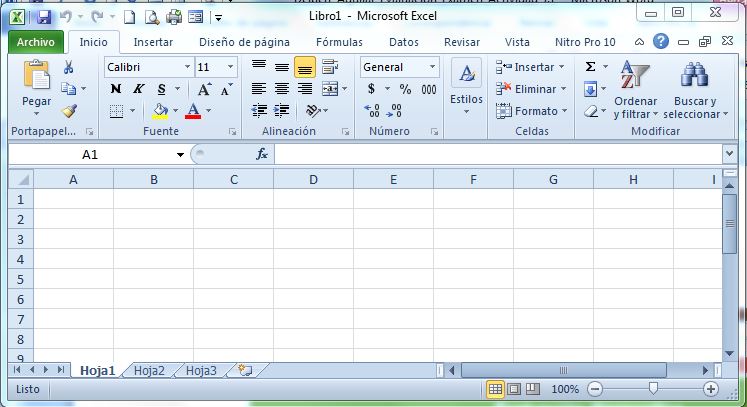747x407 pixels.
Task: Click Decrease Decimal icon
Action: 394,111
